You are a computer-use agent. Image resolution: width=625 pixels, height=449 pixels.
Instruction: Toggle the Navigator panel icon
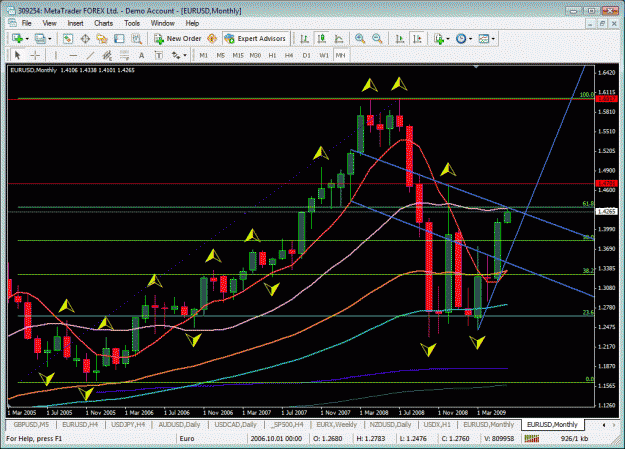point(102,39)
